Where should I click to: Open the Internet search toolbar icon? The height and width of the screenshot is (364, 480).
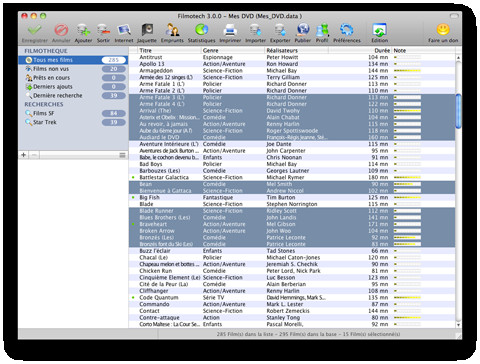pos(124,31)
